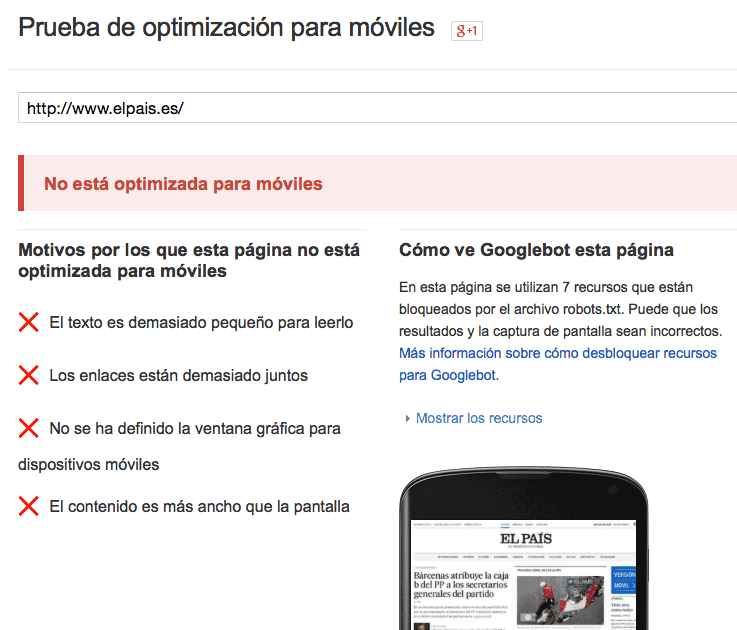Viewport: 737px width, 630px height.
Task: Click the phone preview screenshot of El País
Action: click(523, 575)
